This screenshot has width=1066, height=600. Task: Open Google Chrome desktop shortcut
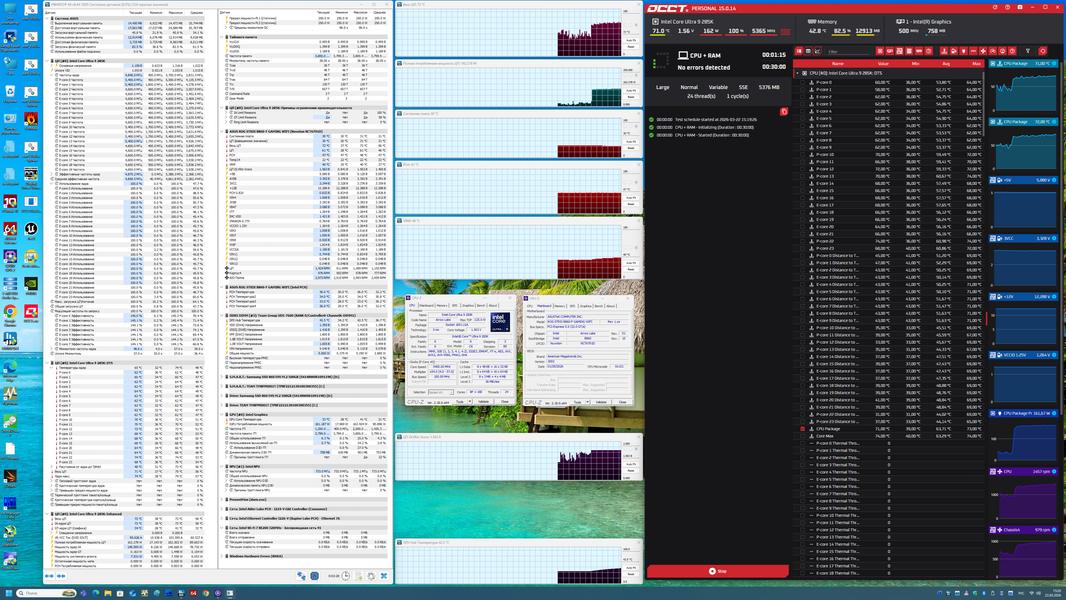point(10,314)
